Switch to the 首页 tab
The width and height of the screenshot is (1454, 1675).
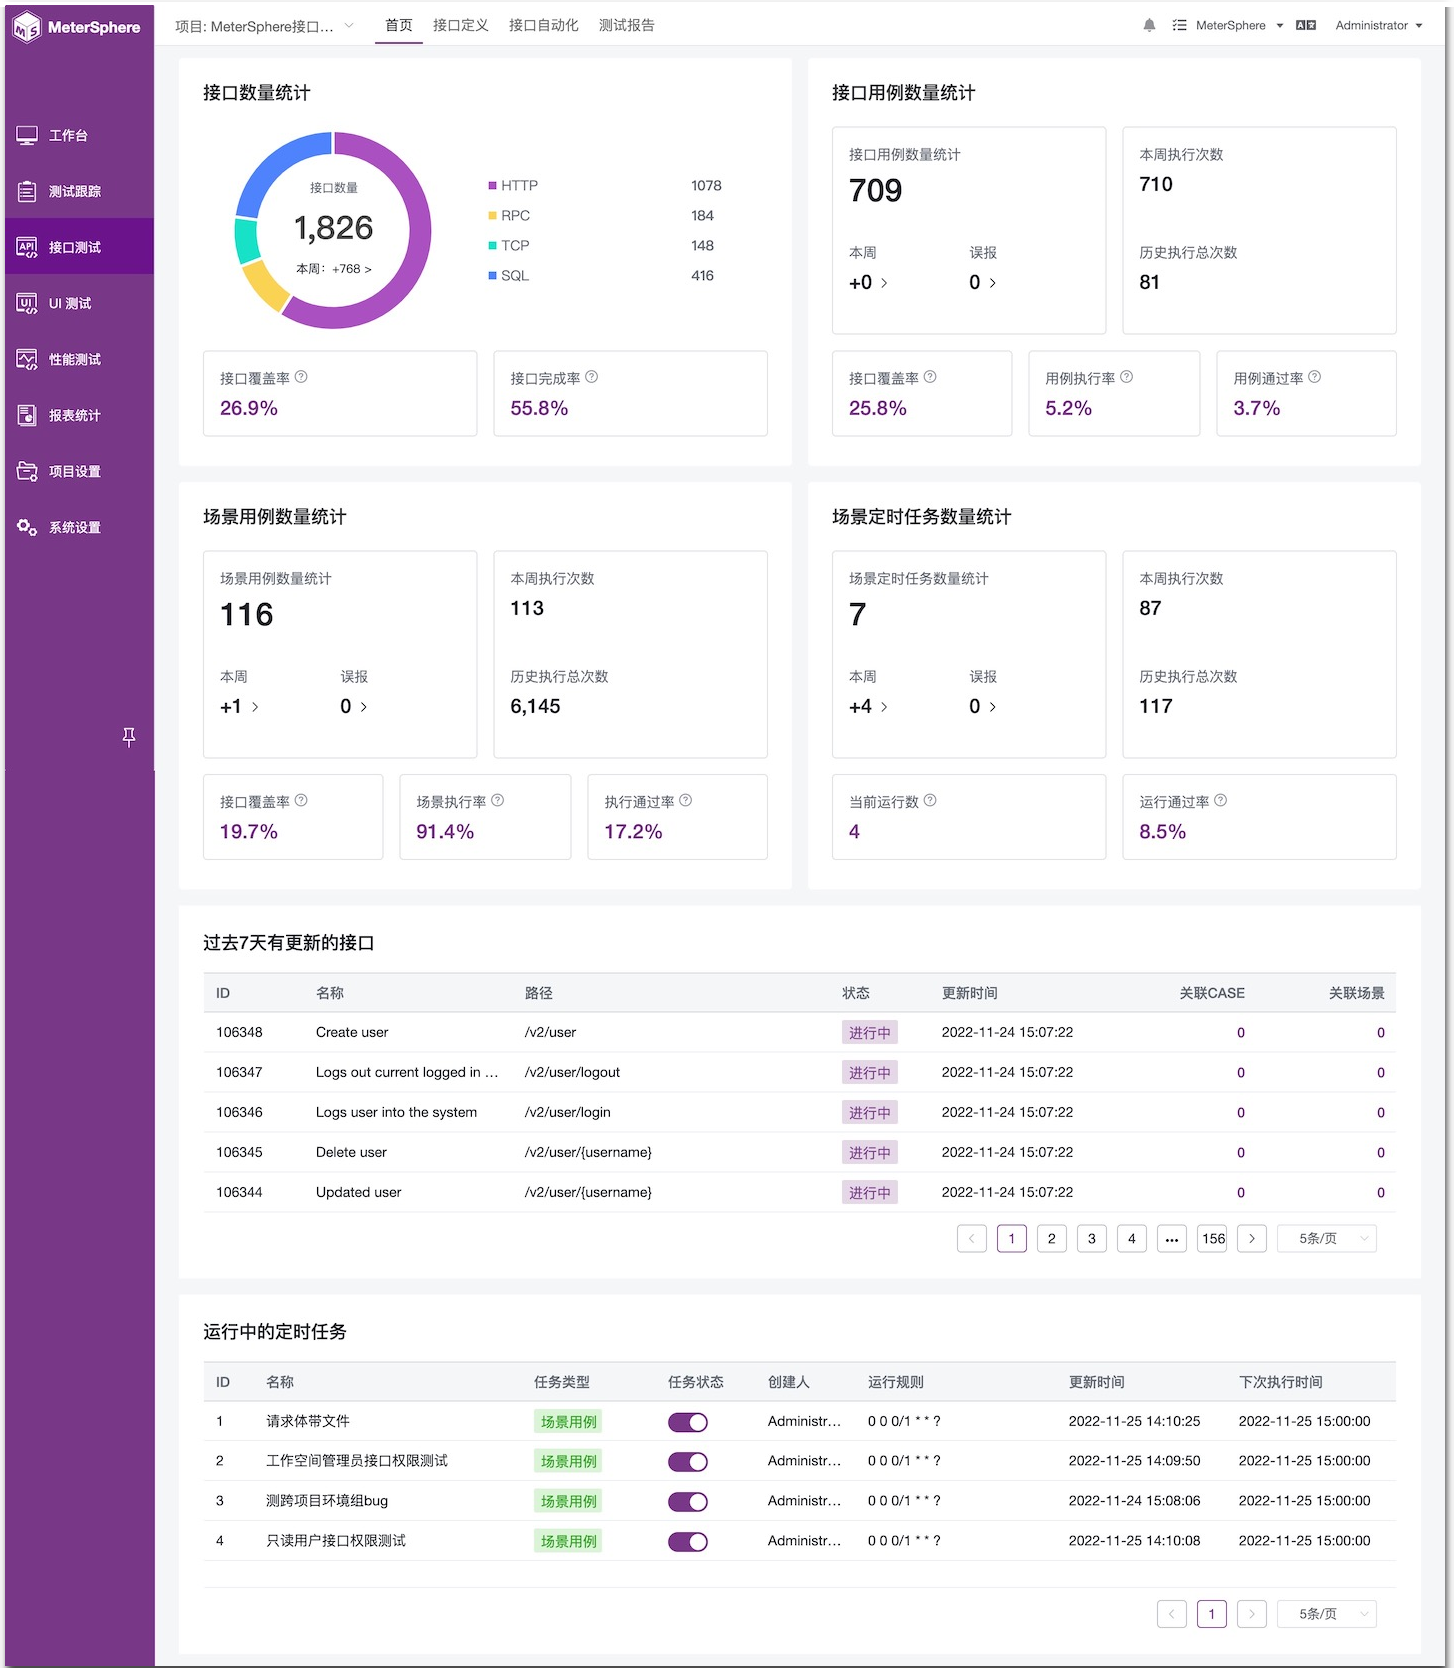coord(399,25)
